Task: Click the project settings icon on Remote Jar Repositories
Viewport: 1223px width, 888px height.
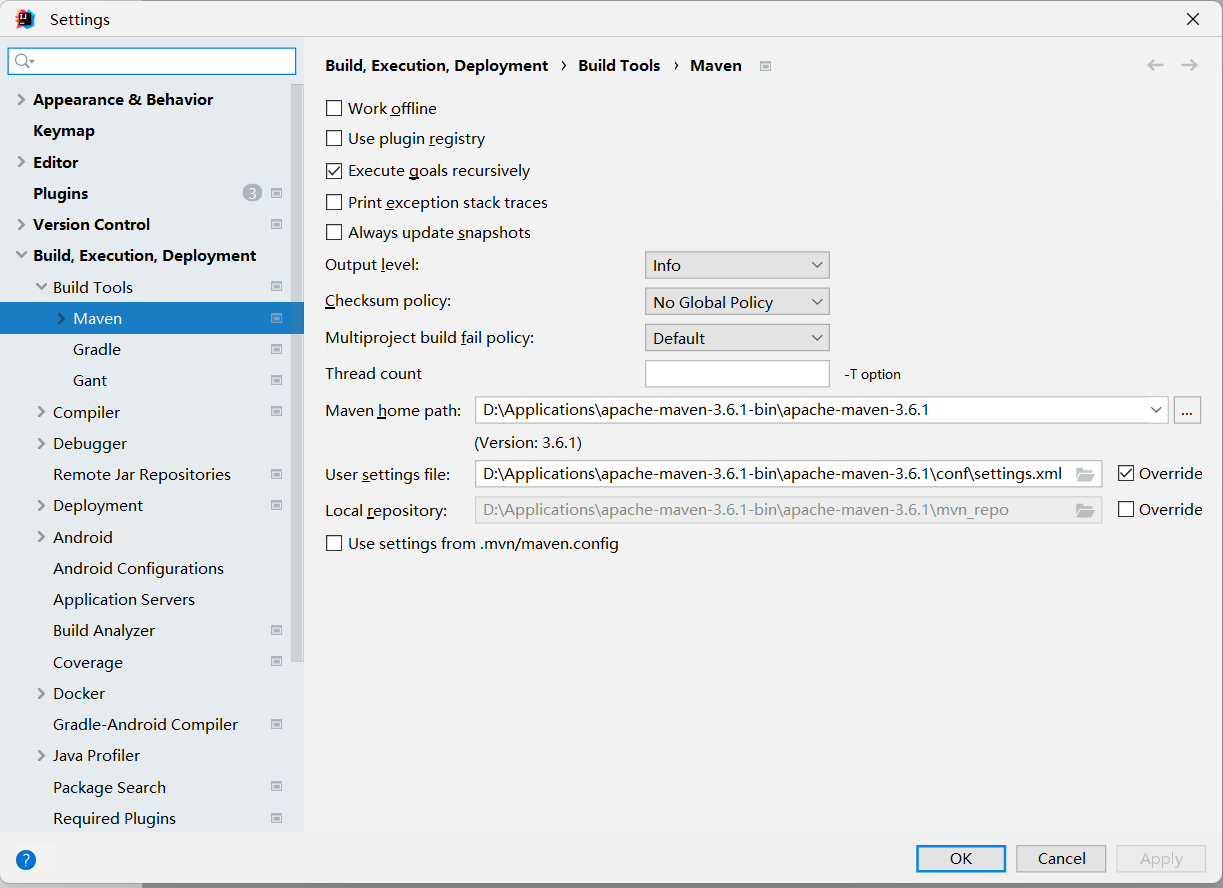Action: coord(277,474)
